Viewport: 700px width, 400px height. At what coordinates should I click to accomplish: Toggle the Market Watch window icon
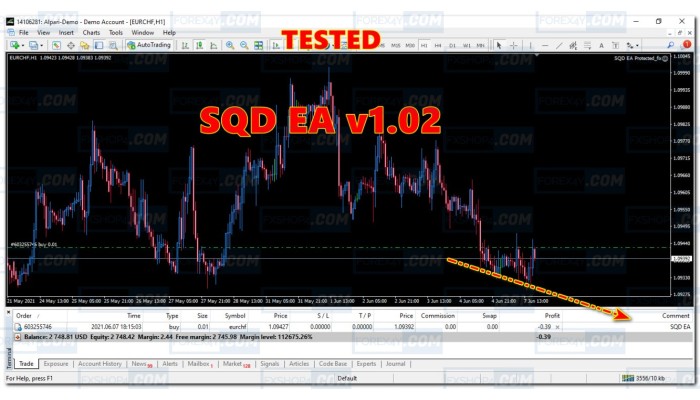tap(56, 45)
